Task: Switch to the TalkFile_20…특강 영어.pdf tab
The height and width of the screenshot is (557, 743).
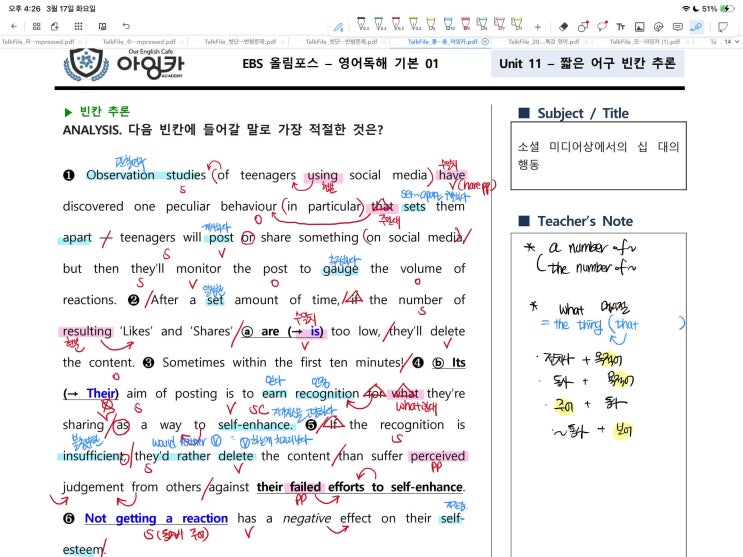Action: tap(544, 42)
